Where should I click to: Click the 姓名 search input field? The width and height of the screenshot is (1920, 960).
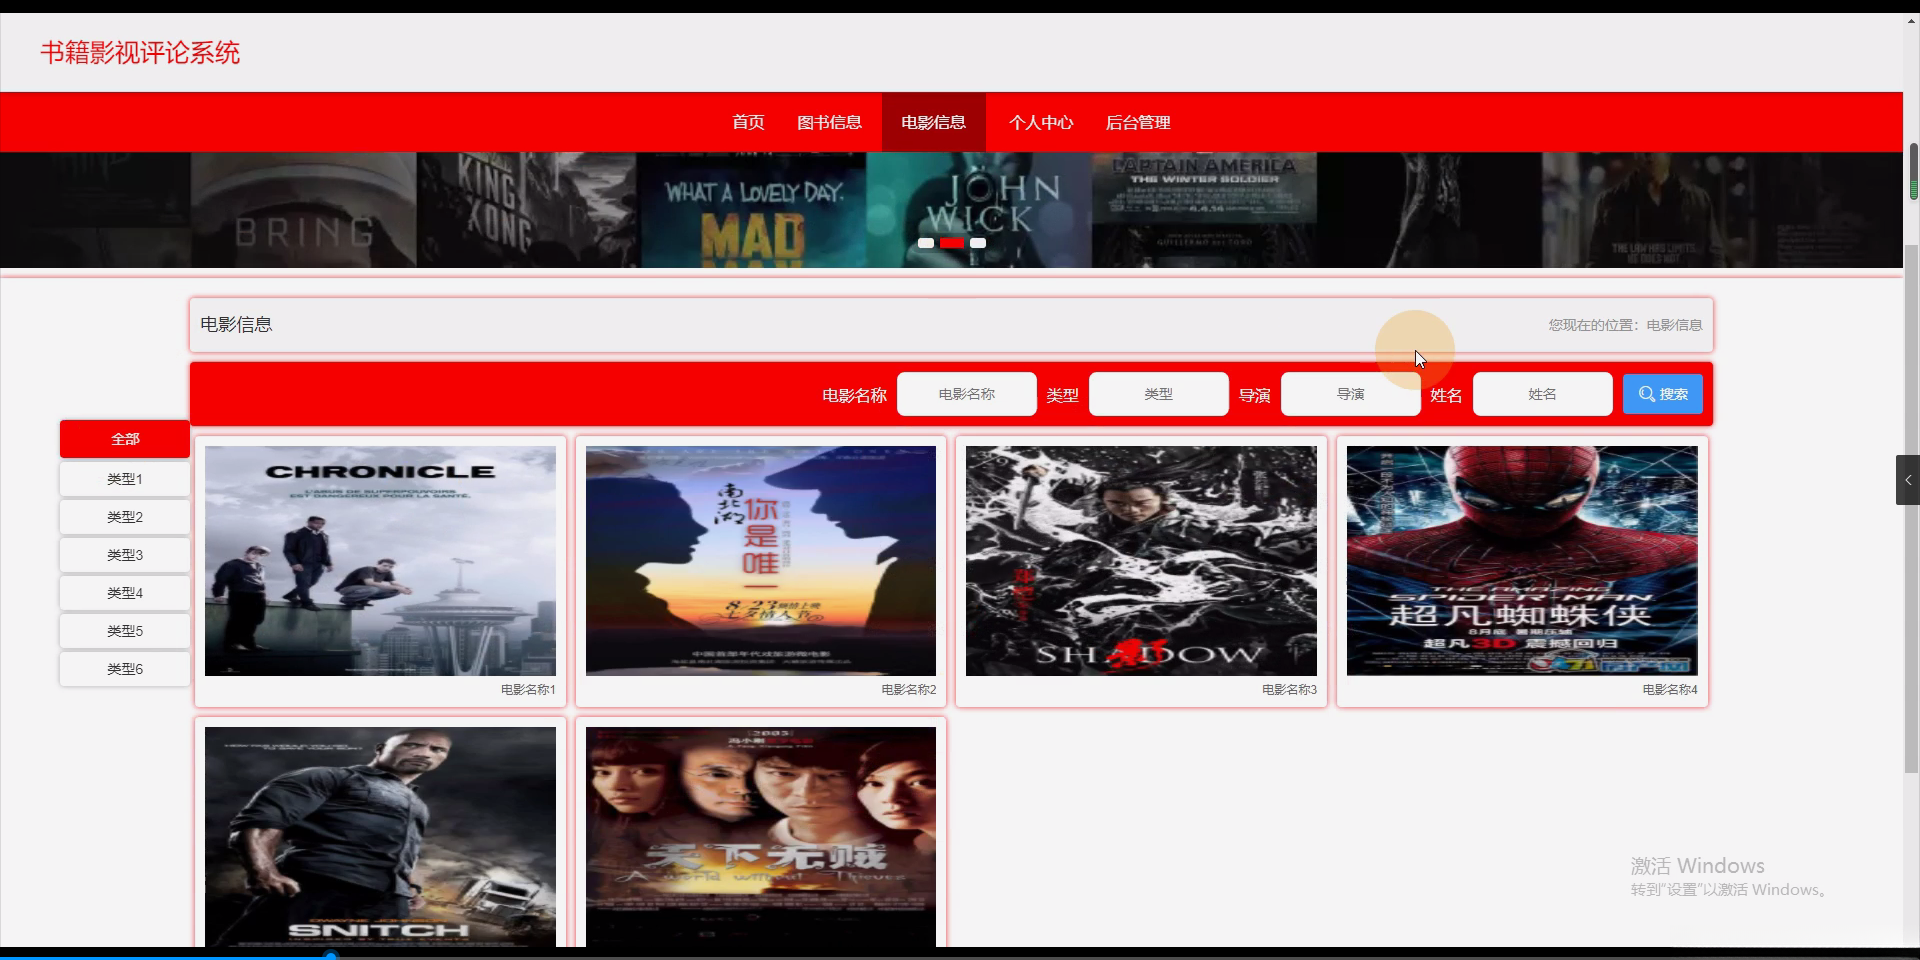click(x=1542, y=394)
